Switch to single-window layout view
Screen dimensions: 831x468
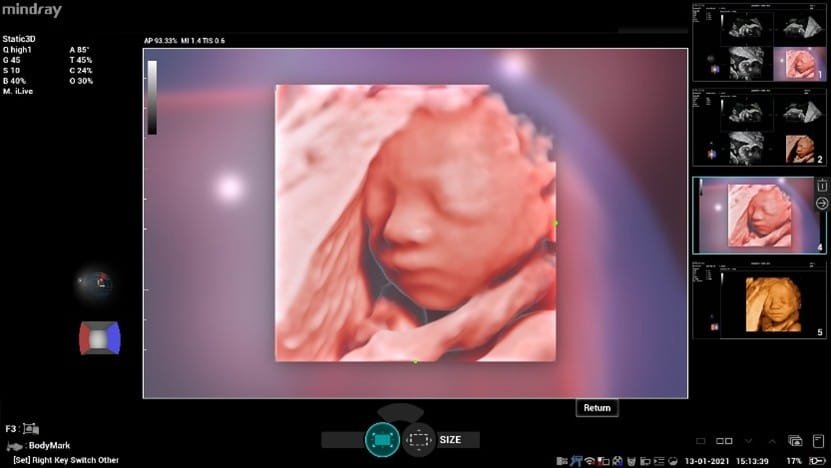click(x=700, y=440)
